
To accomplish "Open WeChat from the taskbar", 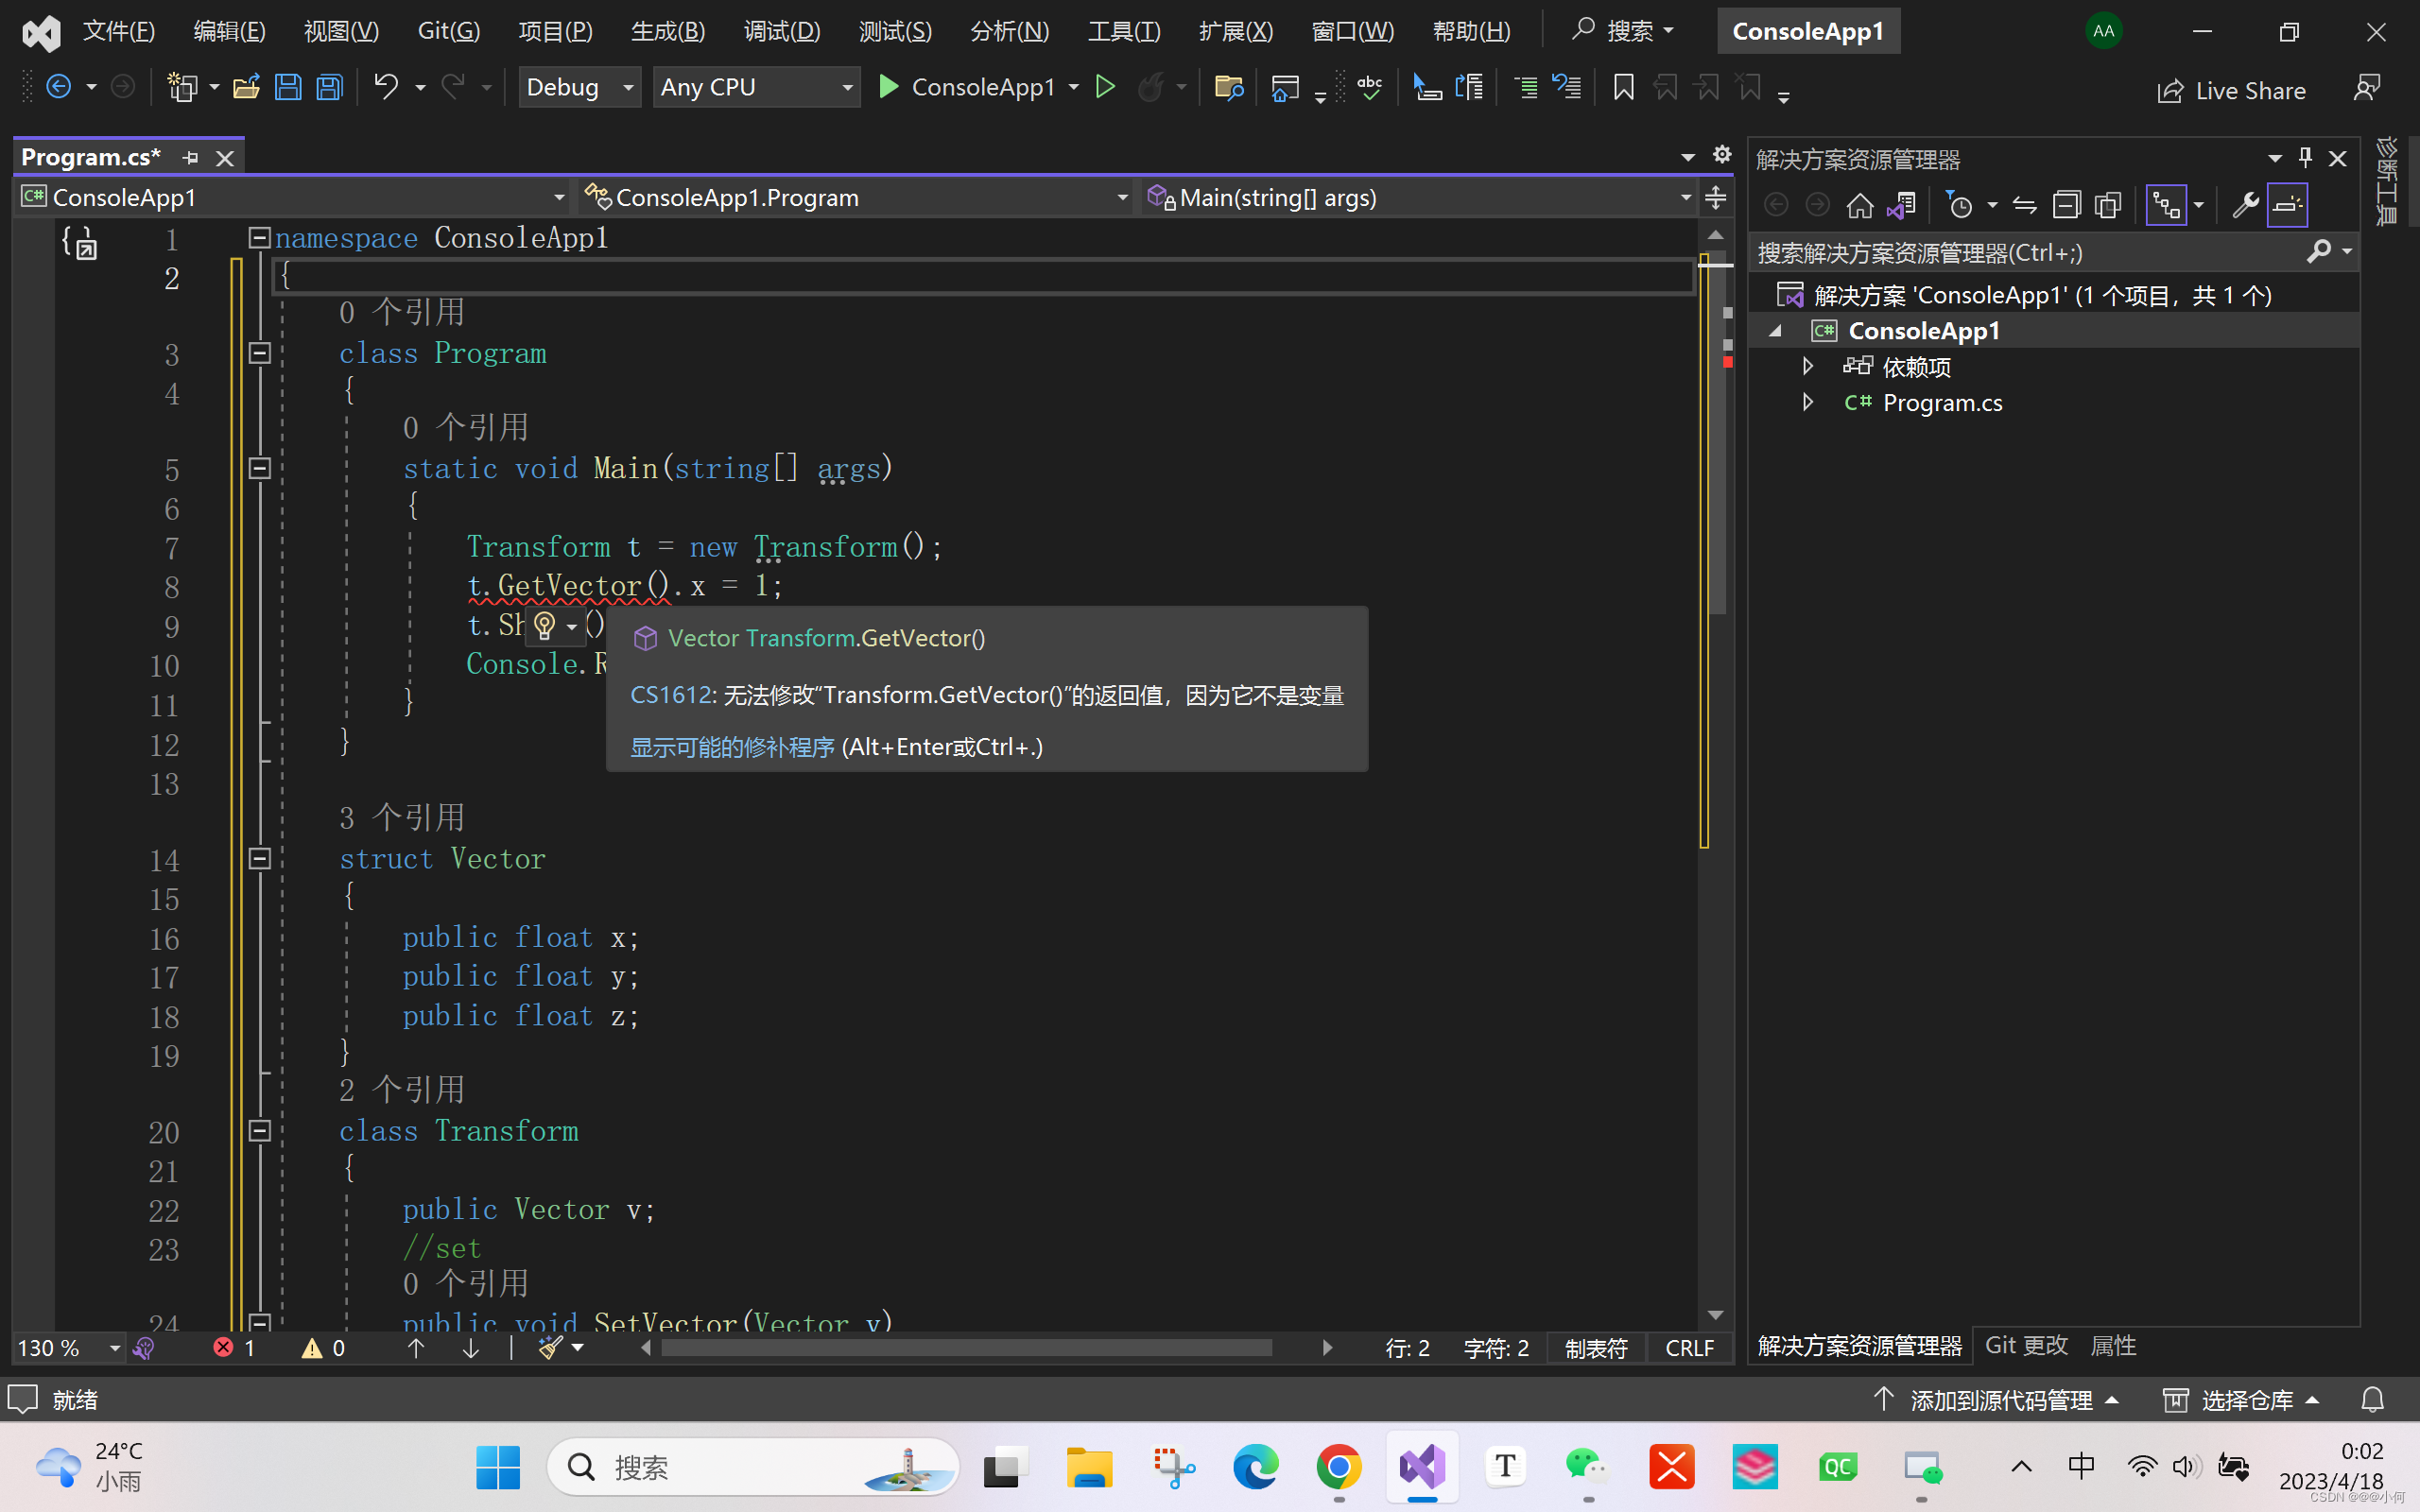I will coord(1587,1467).
